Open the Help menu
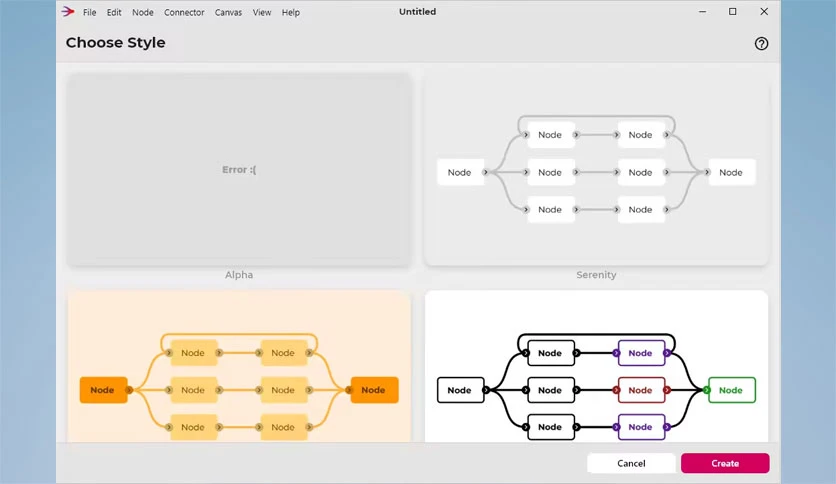This screenshot has width=836, height=484. click(291, 12)
